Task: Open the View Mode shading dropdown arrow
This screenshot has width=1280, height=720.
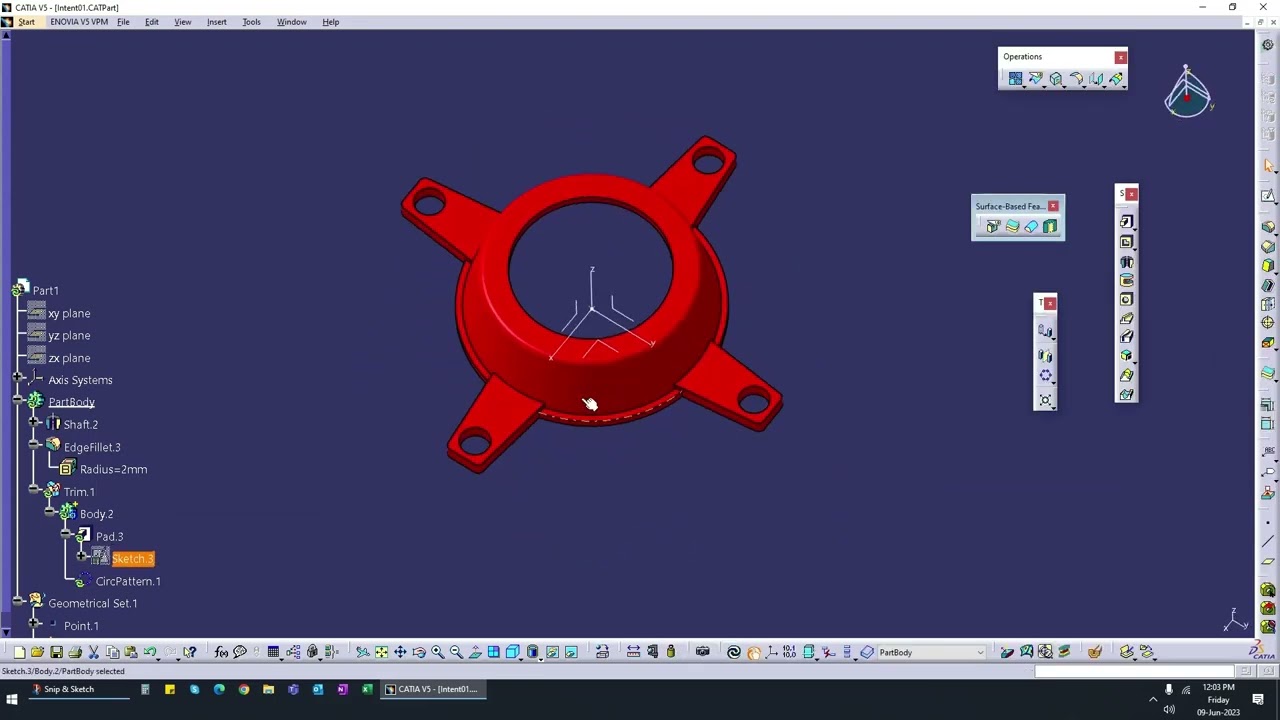Action: coord(541,659)
